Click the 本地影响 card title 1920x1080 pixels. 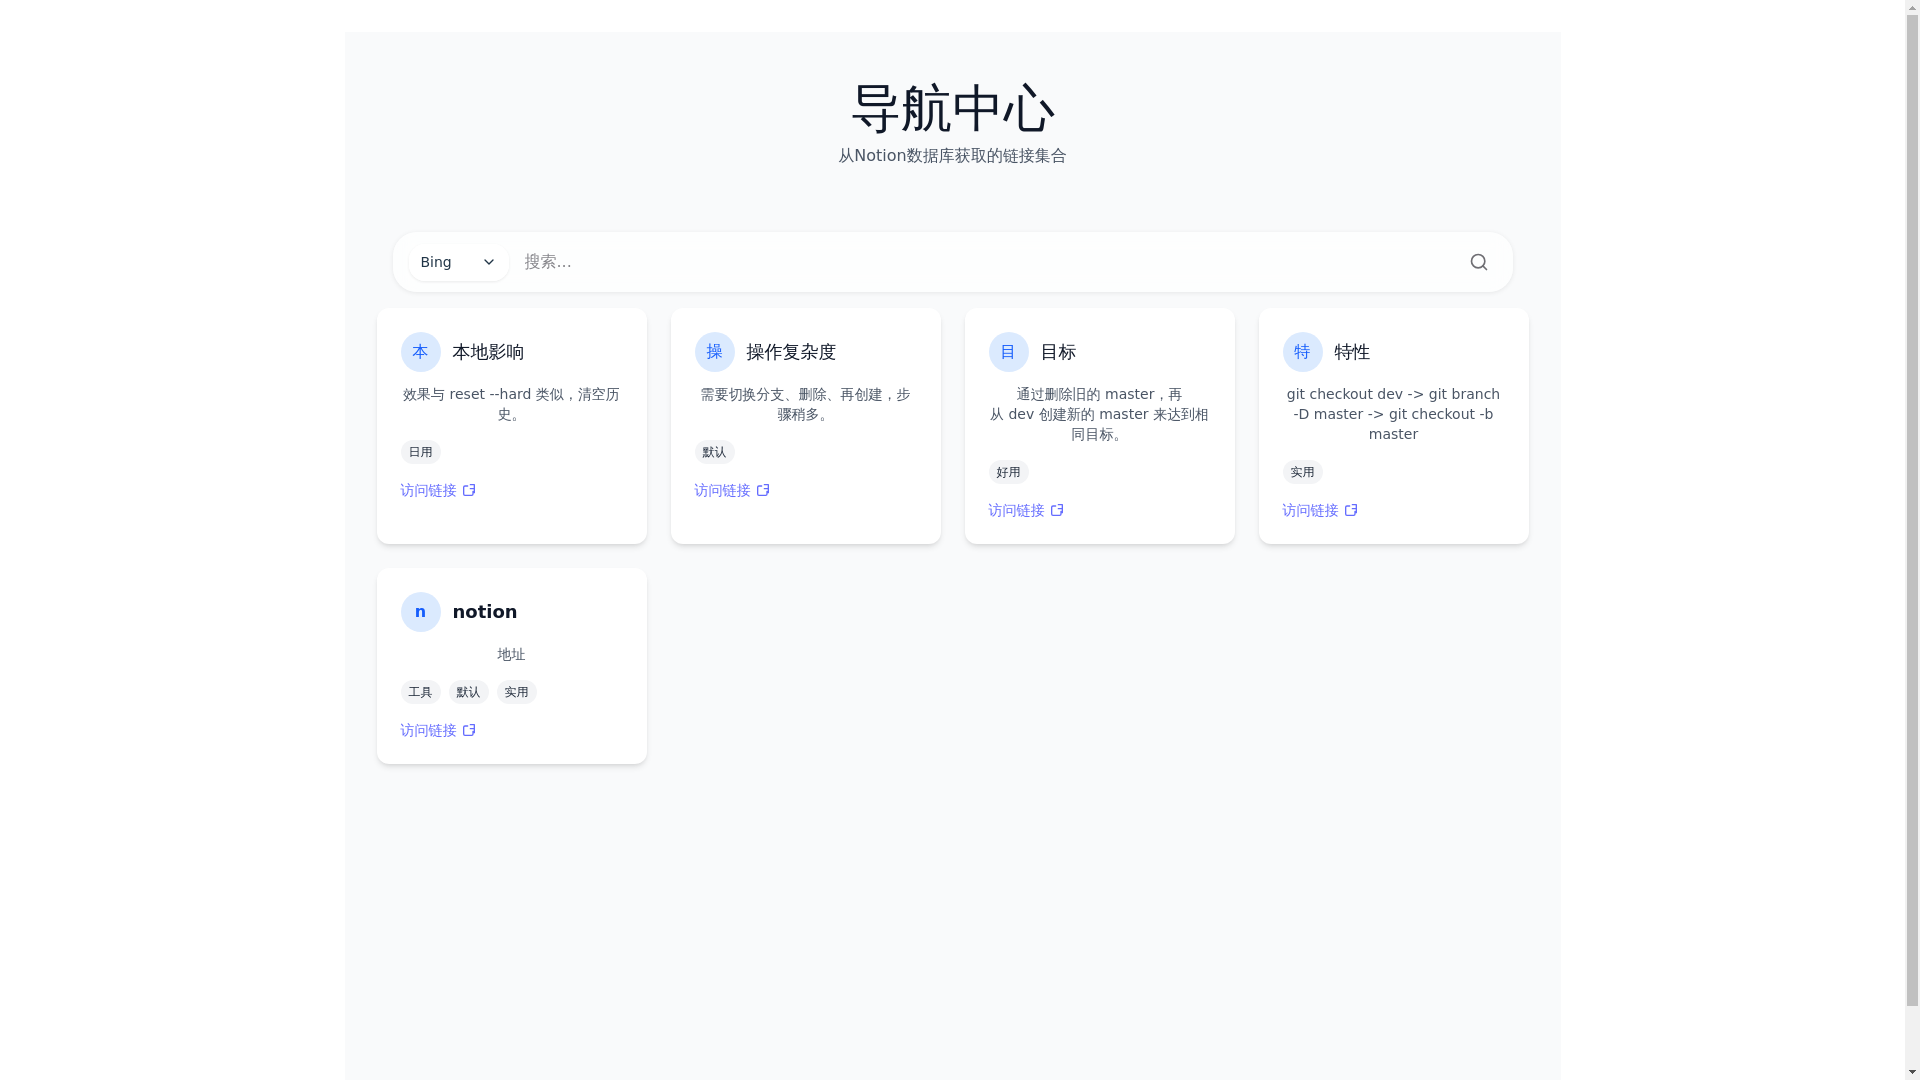pos(488,352)
